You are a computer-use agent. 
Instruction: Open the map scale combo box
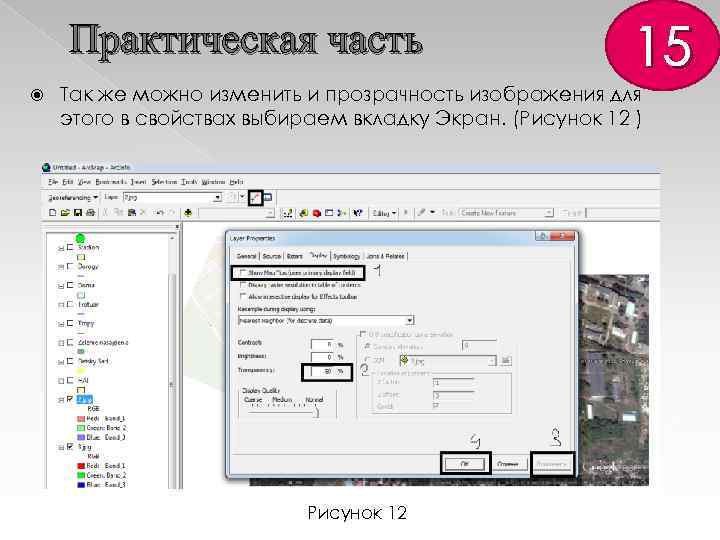point(236,213)
